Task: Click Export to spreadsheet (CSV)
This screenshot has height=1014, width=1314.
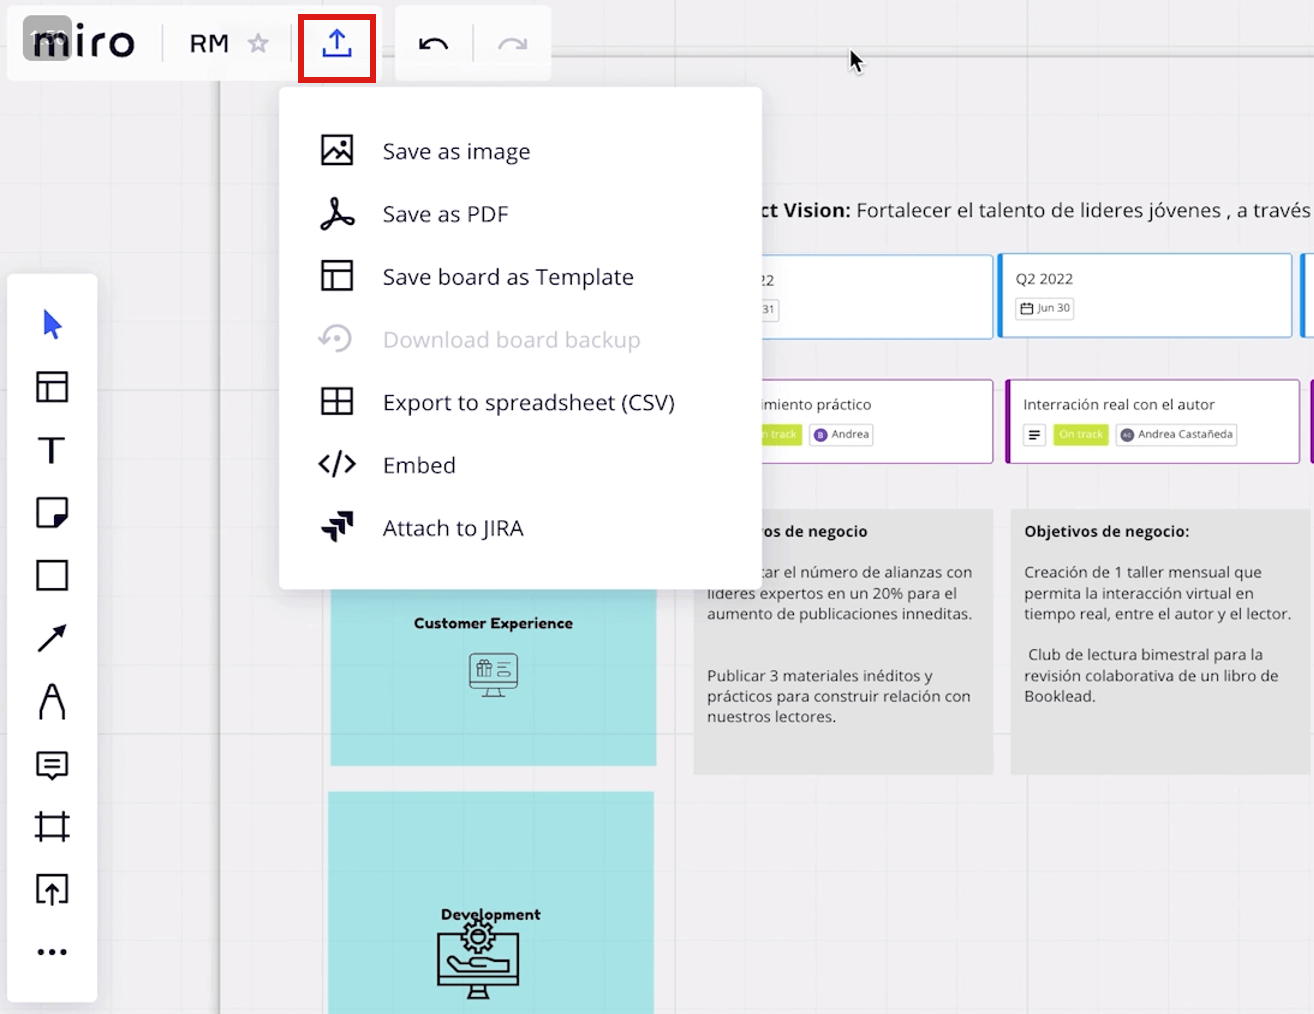Action: point(528,402)
